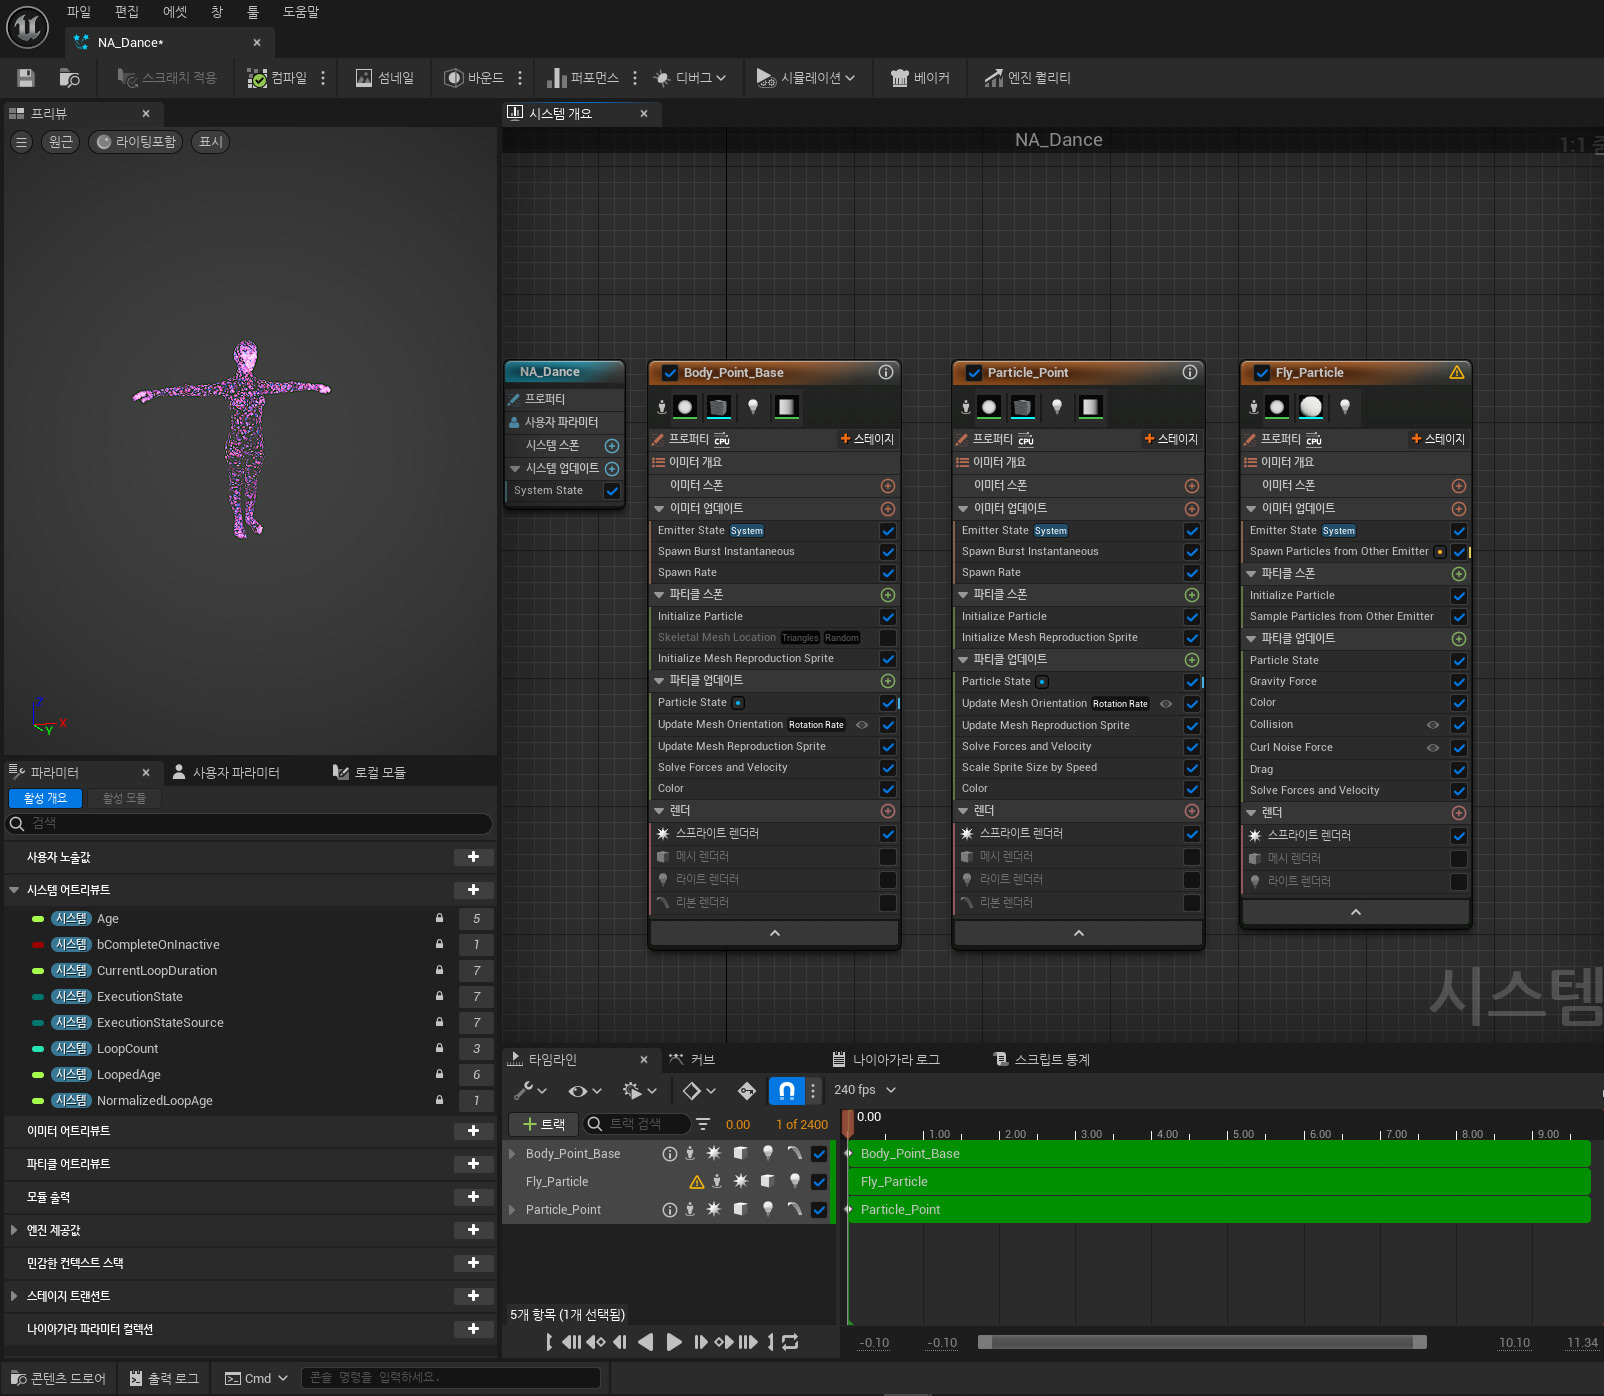Add a stage to Particle_Point emitter
Screen dimensions: 1604x1396
pos(1170,439)
